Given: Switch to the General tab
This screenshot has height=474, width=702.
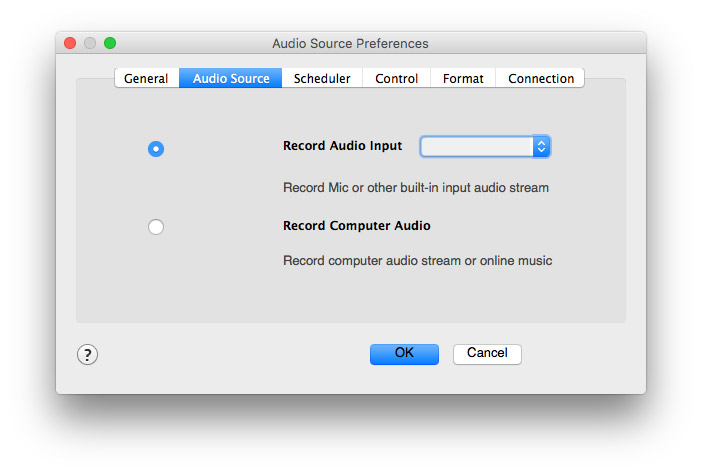Looking at the screenshot, I should [146, 78].
